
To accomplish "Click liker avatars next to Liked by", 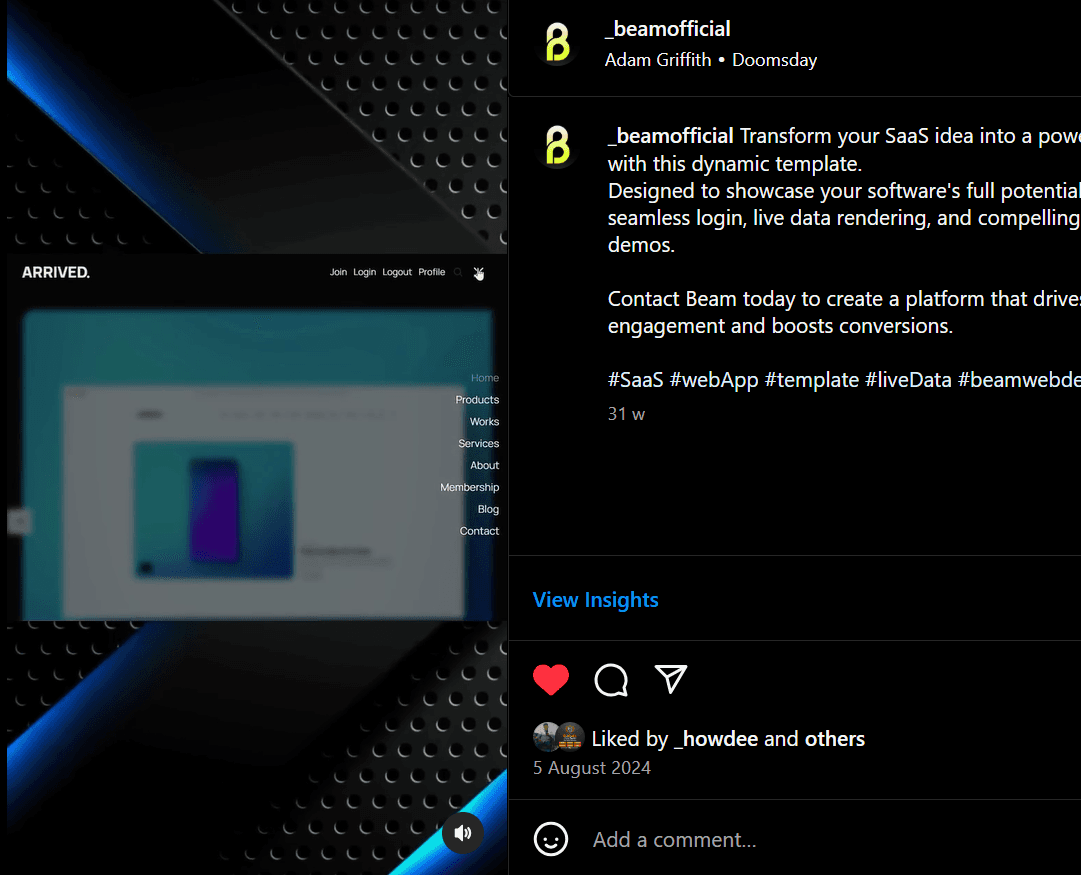I will (558, 737).
